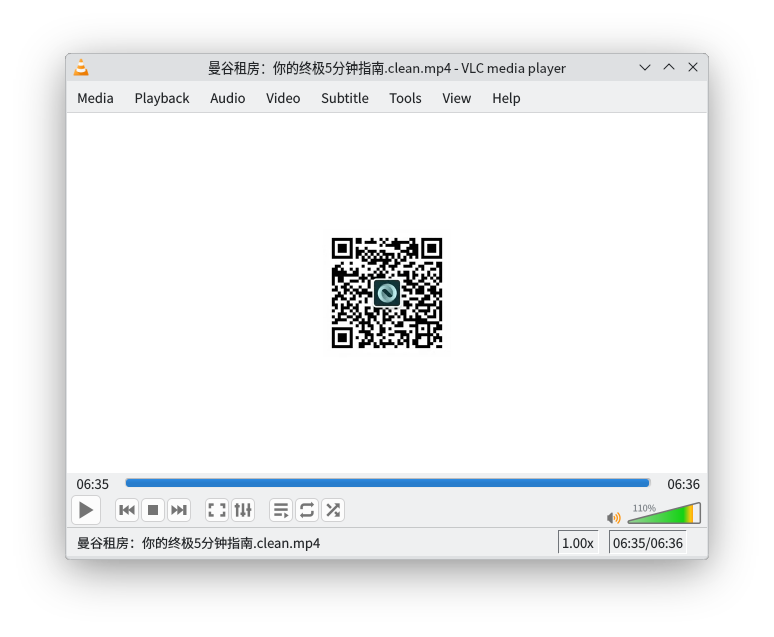The height and width of the screenshot is (637, 774).
Task: Show extended settings equalizer icon
Action: coord(243,510)
